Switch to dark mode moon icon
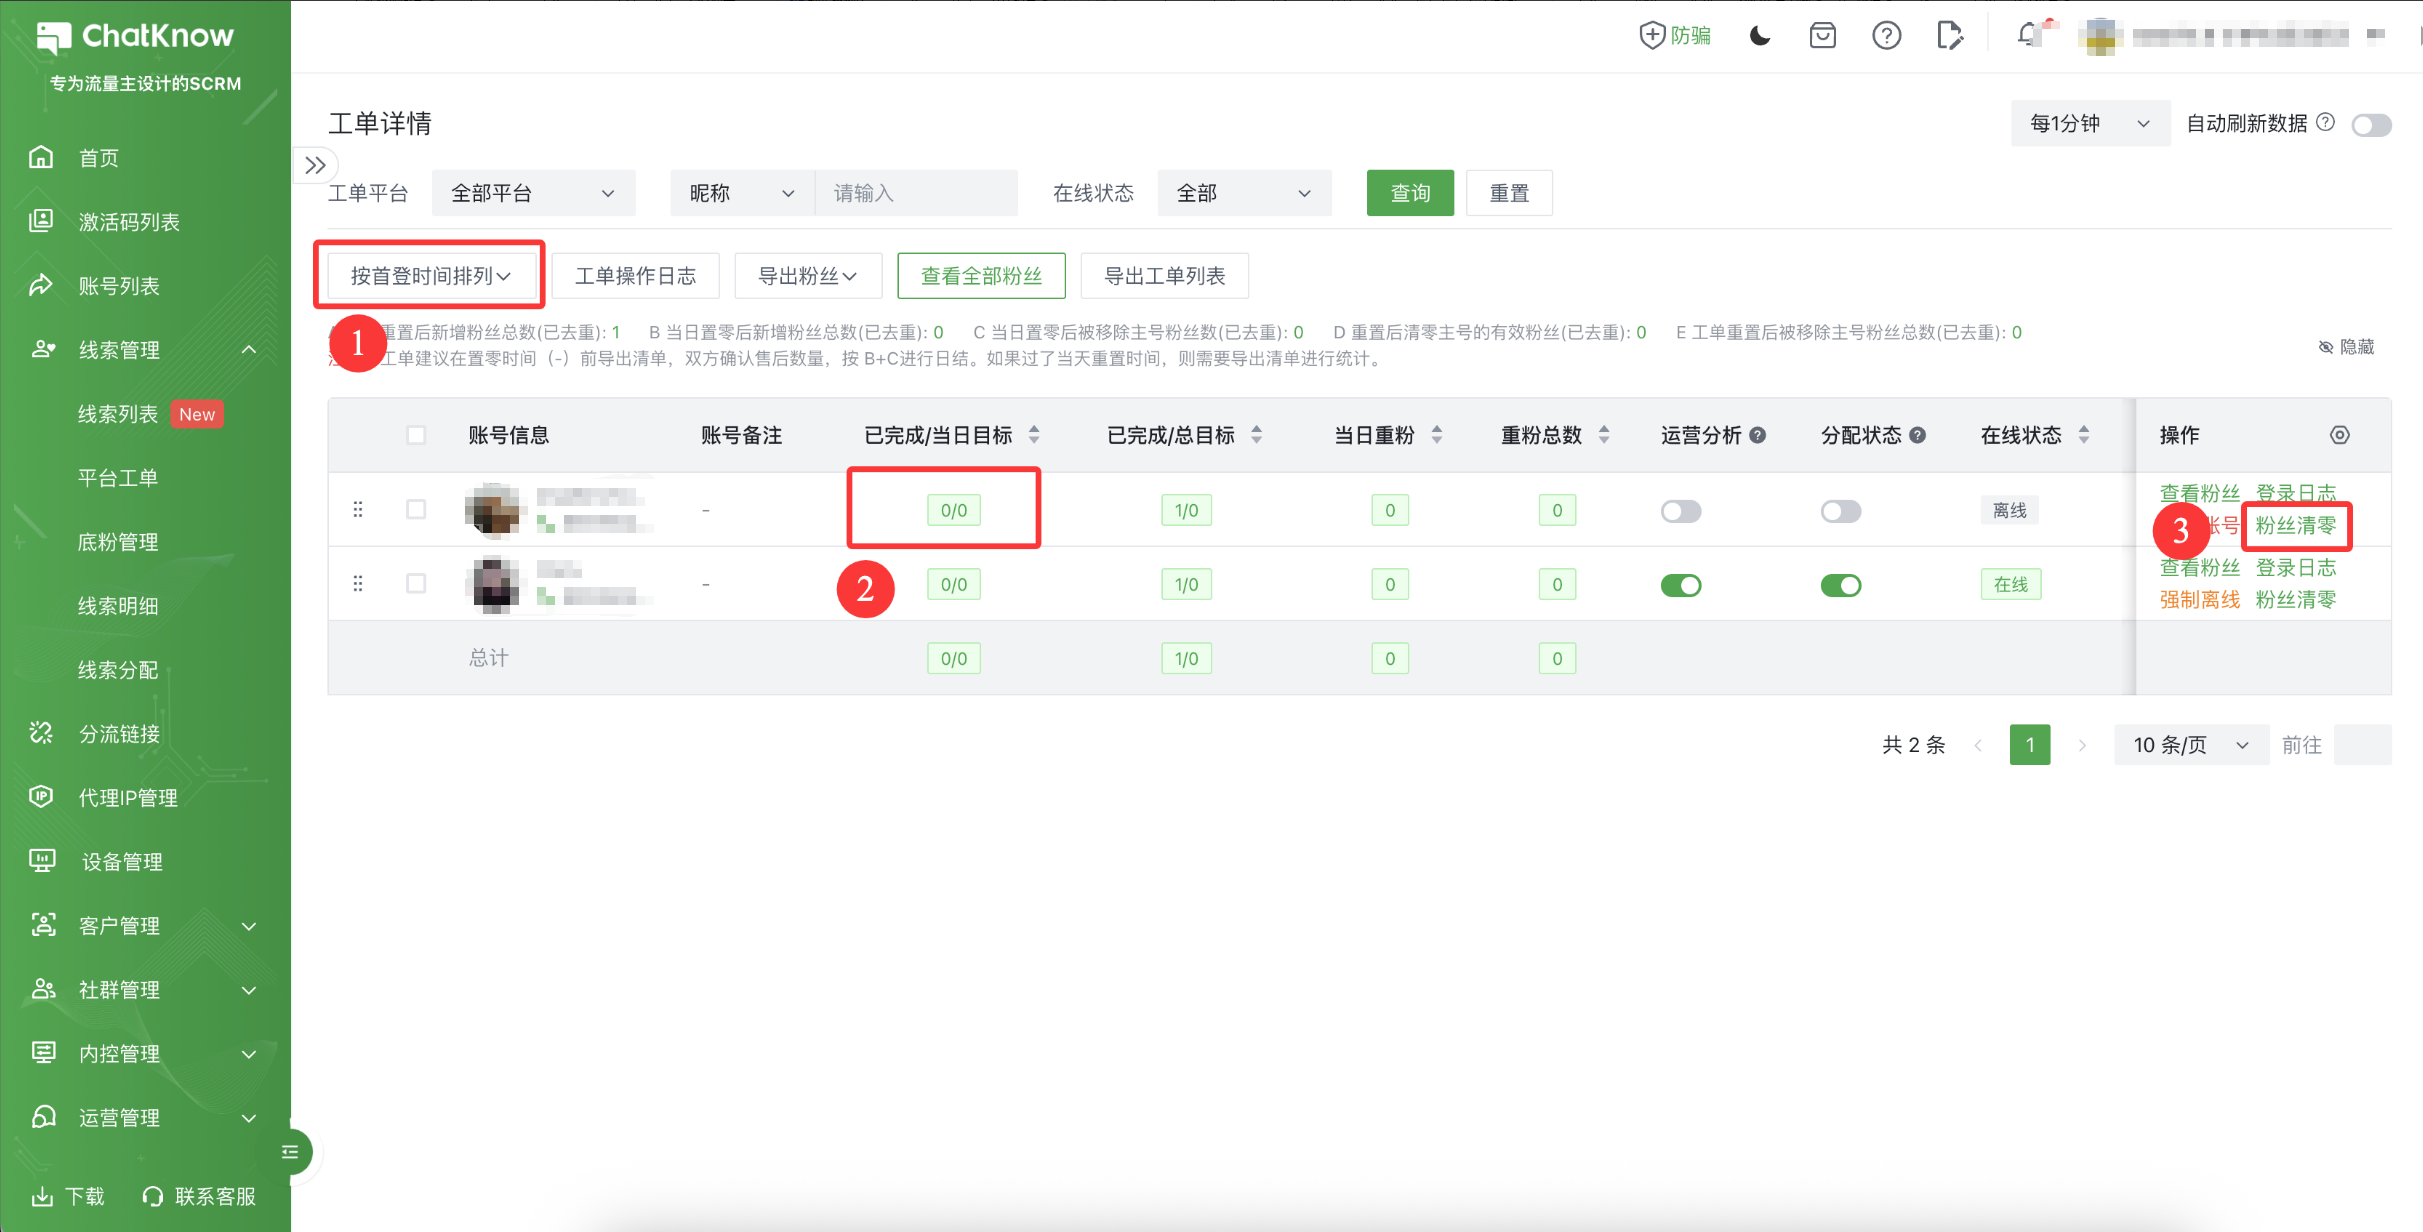The height and width of the screenshot is (1232, 2423). point(1760,36)
